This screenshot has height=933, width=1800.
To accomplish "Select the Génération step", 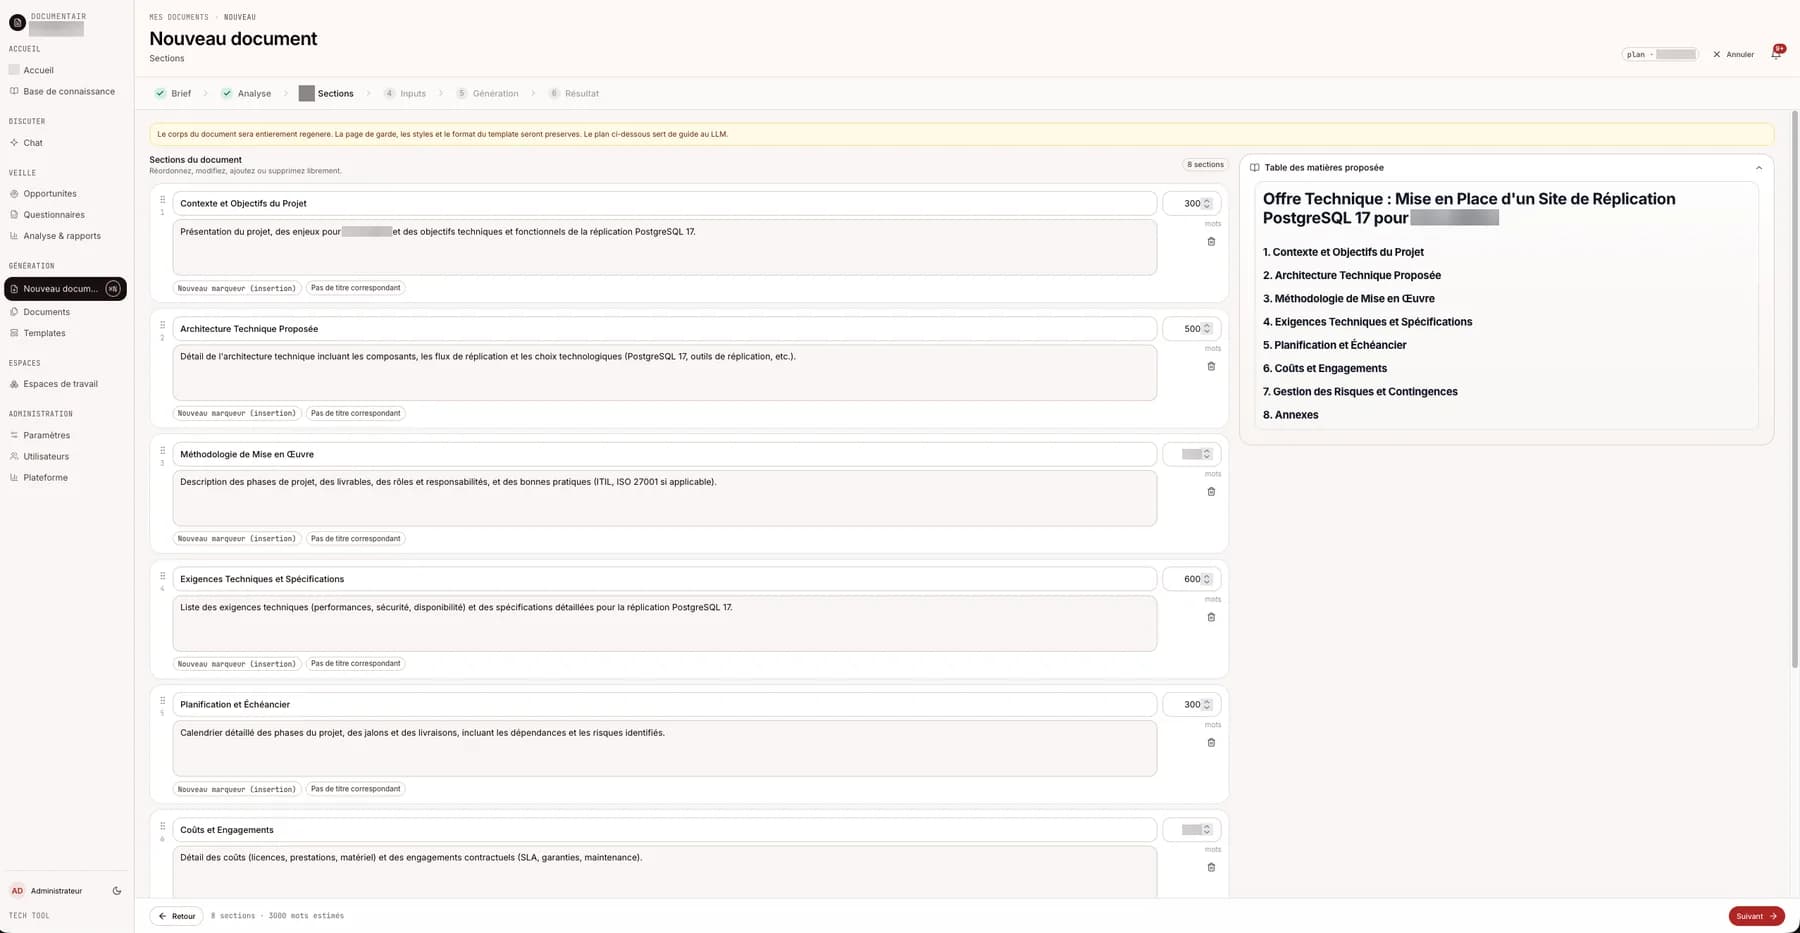I will coord(487,93).
